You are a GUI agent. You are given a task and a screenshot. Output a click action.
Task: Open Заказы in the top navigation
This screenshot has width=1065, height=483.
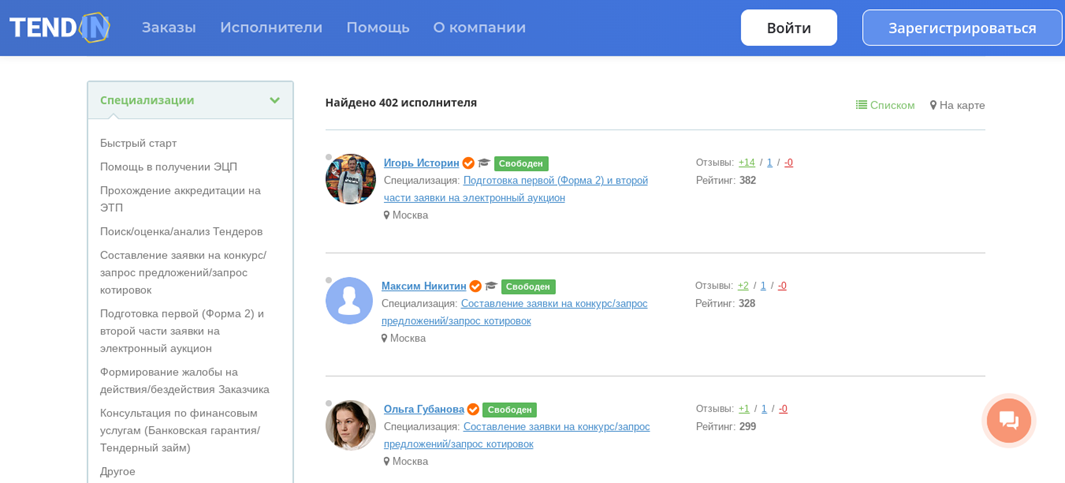coord(168,28)
